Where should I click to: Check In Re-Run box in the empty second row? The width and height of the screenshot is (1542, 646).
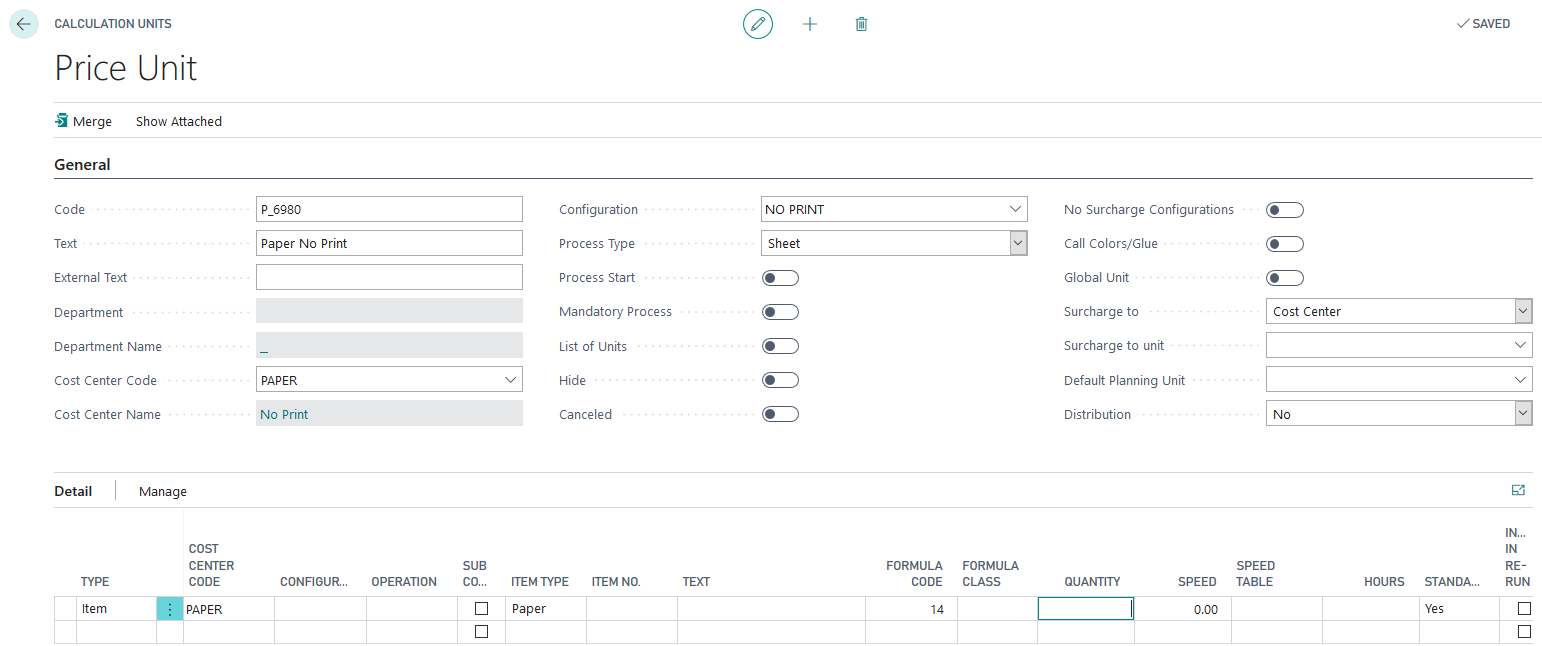(x=1524, y=632)
